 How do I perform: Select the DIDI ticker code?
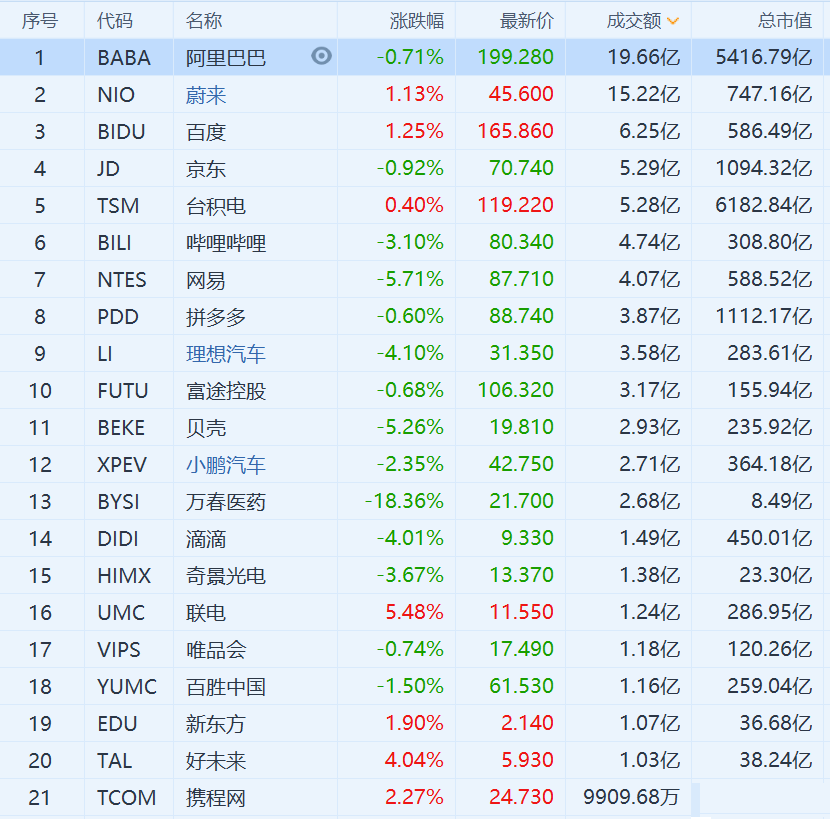(x=118, y=538)
